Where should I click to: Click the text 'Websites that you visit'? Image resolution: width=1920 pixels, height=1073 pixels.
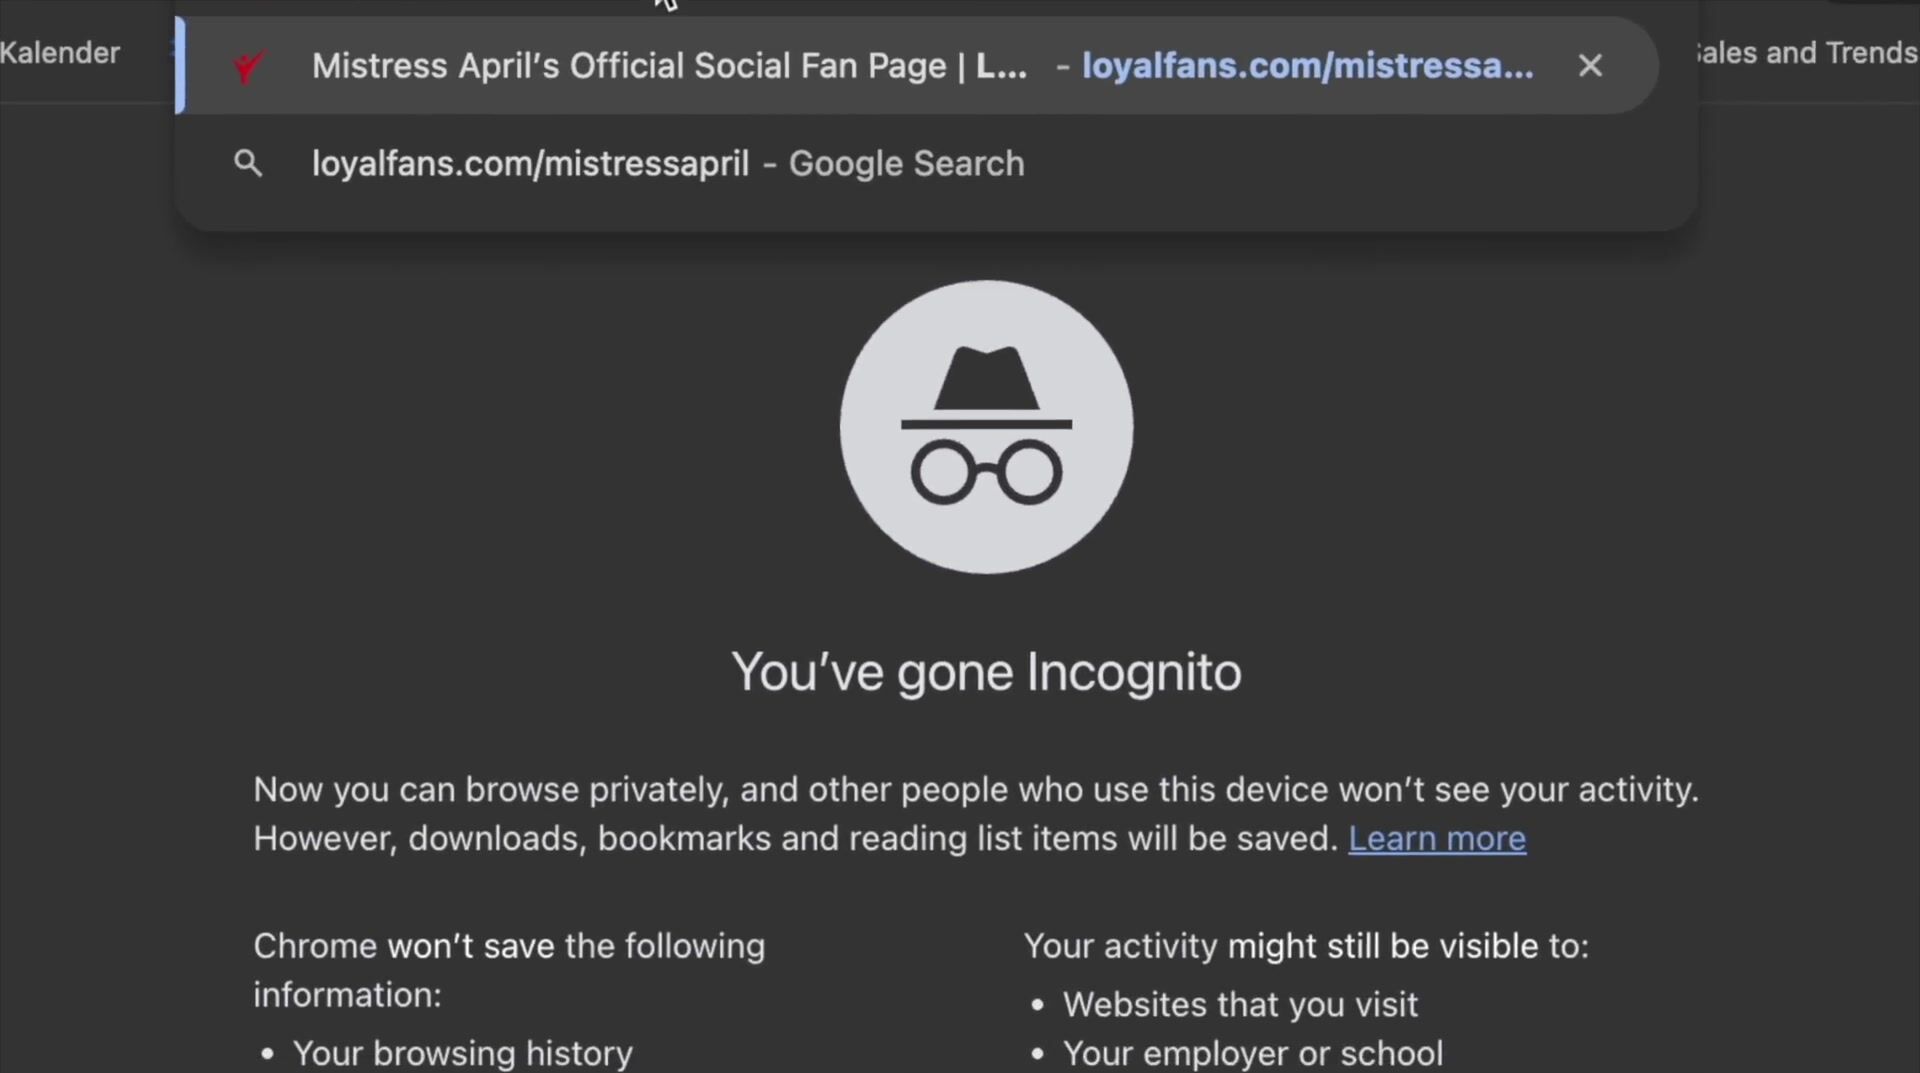(x=1240, y=1004)
